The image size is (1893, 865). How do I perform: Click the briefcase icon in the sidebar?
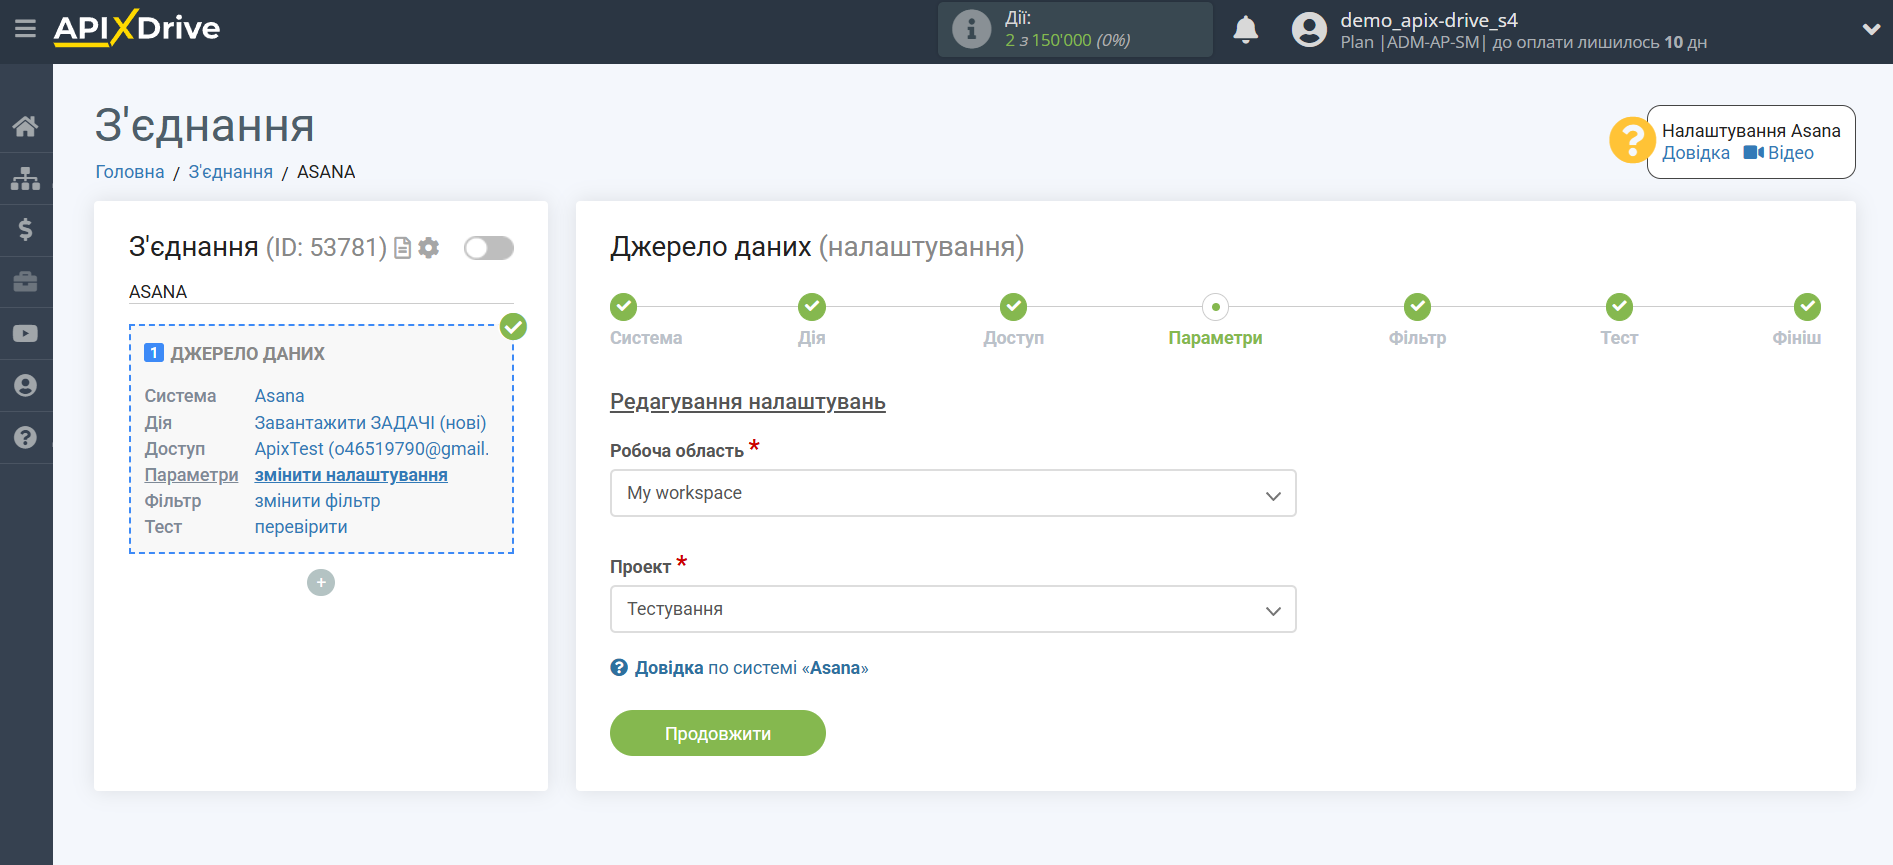click(x=26, y=282)
